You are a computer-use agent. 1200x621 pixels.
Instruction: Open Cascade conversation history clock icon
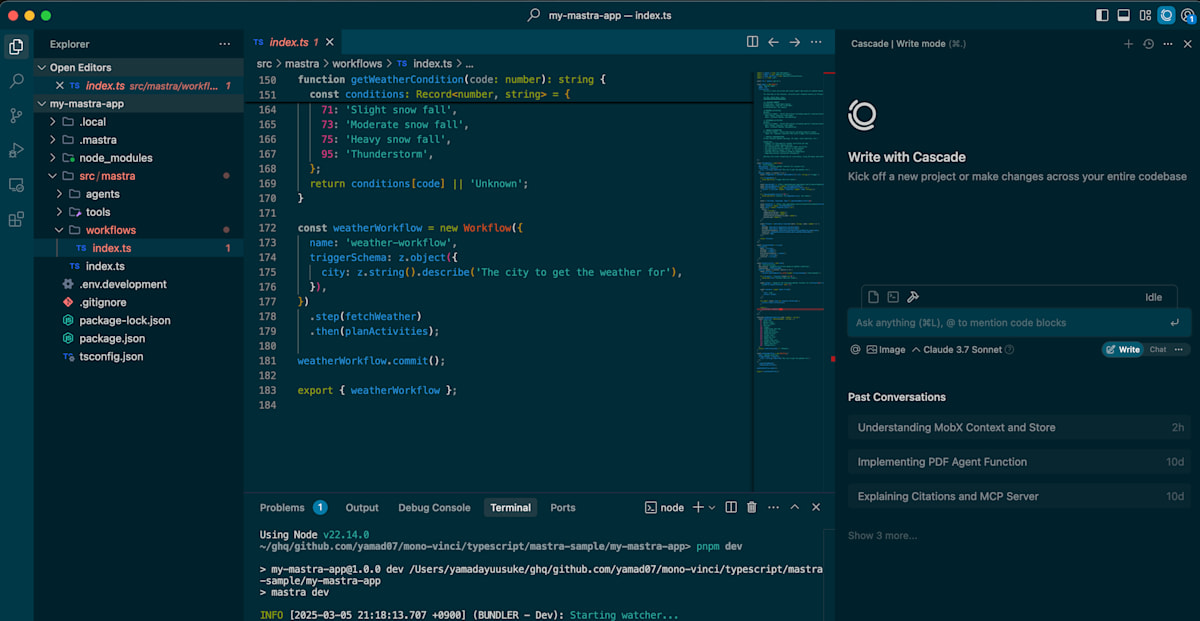[x=1148, y=44]
